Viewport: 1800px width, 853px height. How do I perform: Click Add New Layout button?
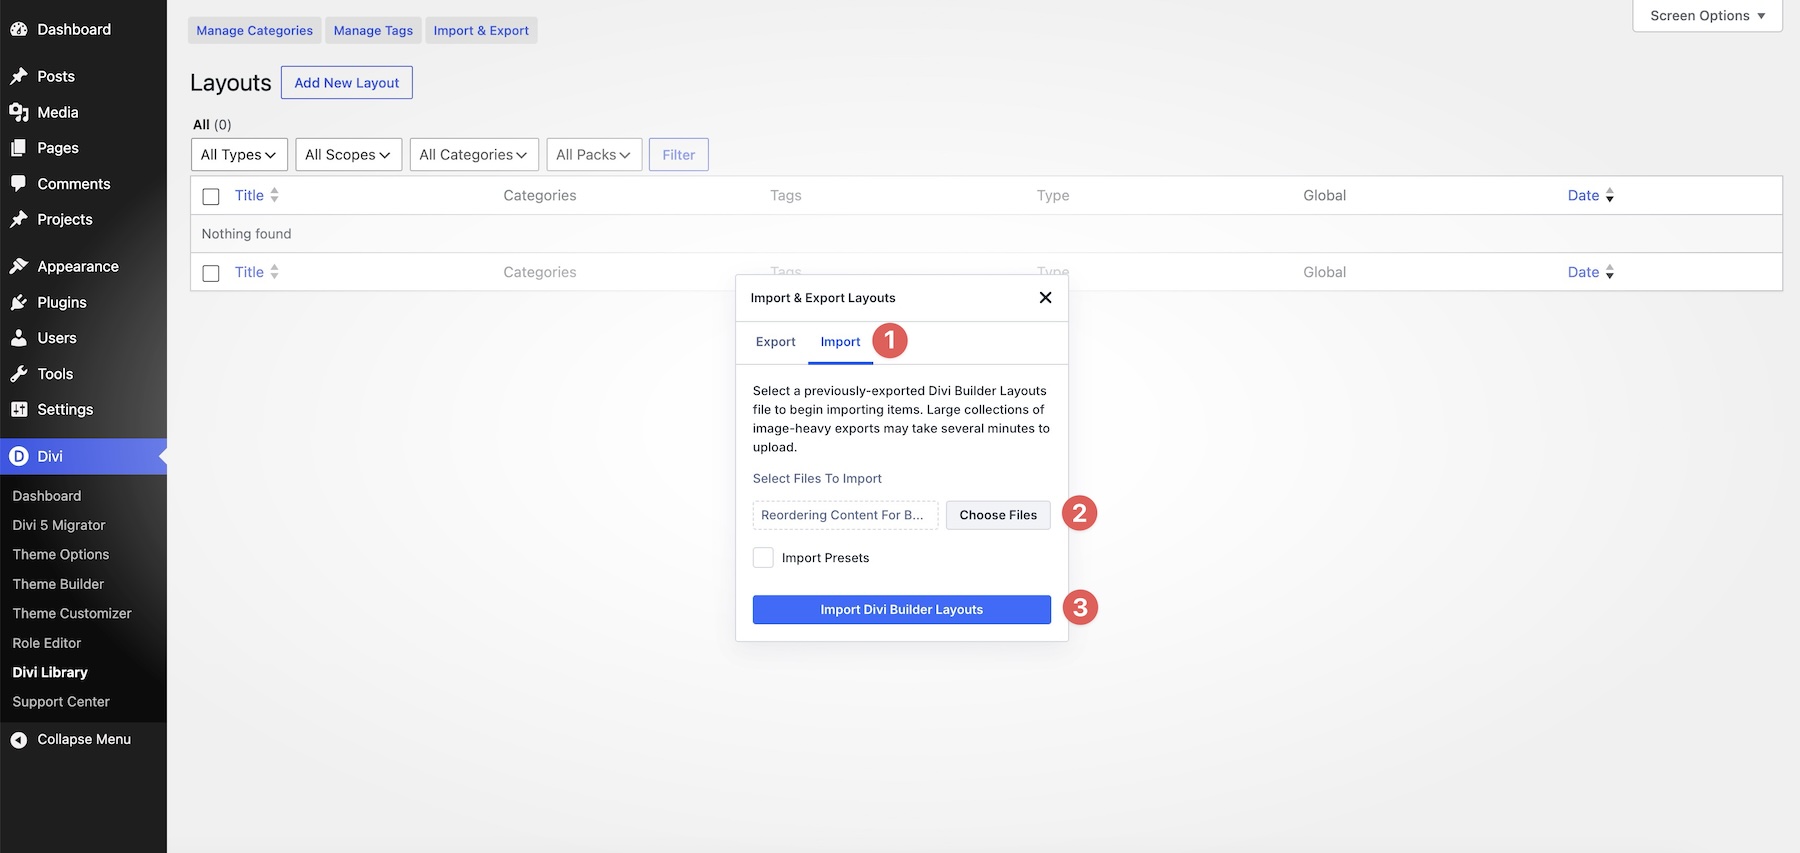347,83
